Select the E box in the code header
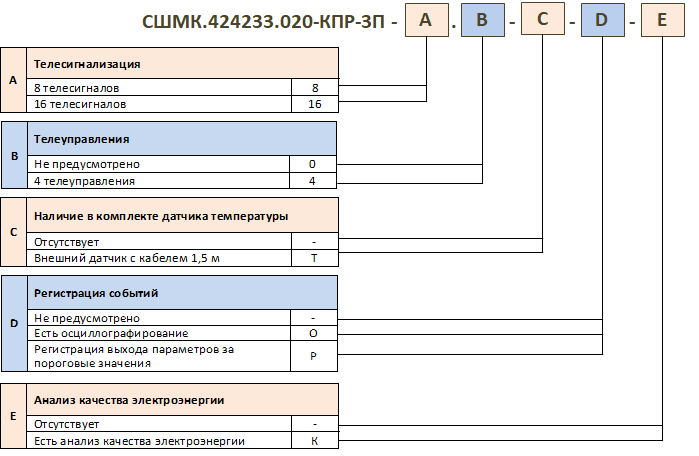Viewport: 699px width, 456px height. 662,20
